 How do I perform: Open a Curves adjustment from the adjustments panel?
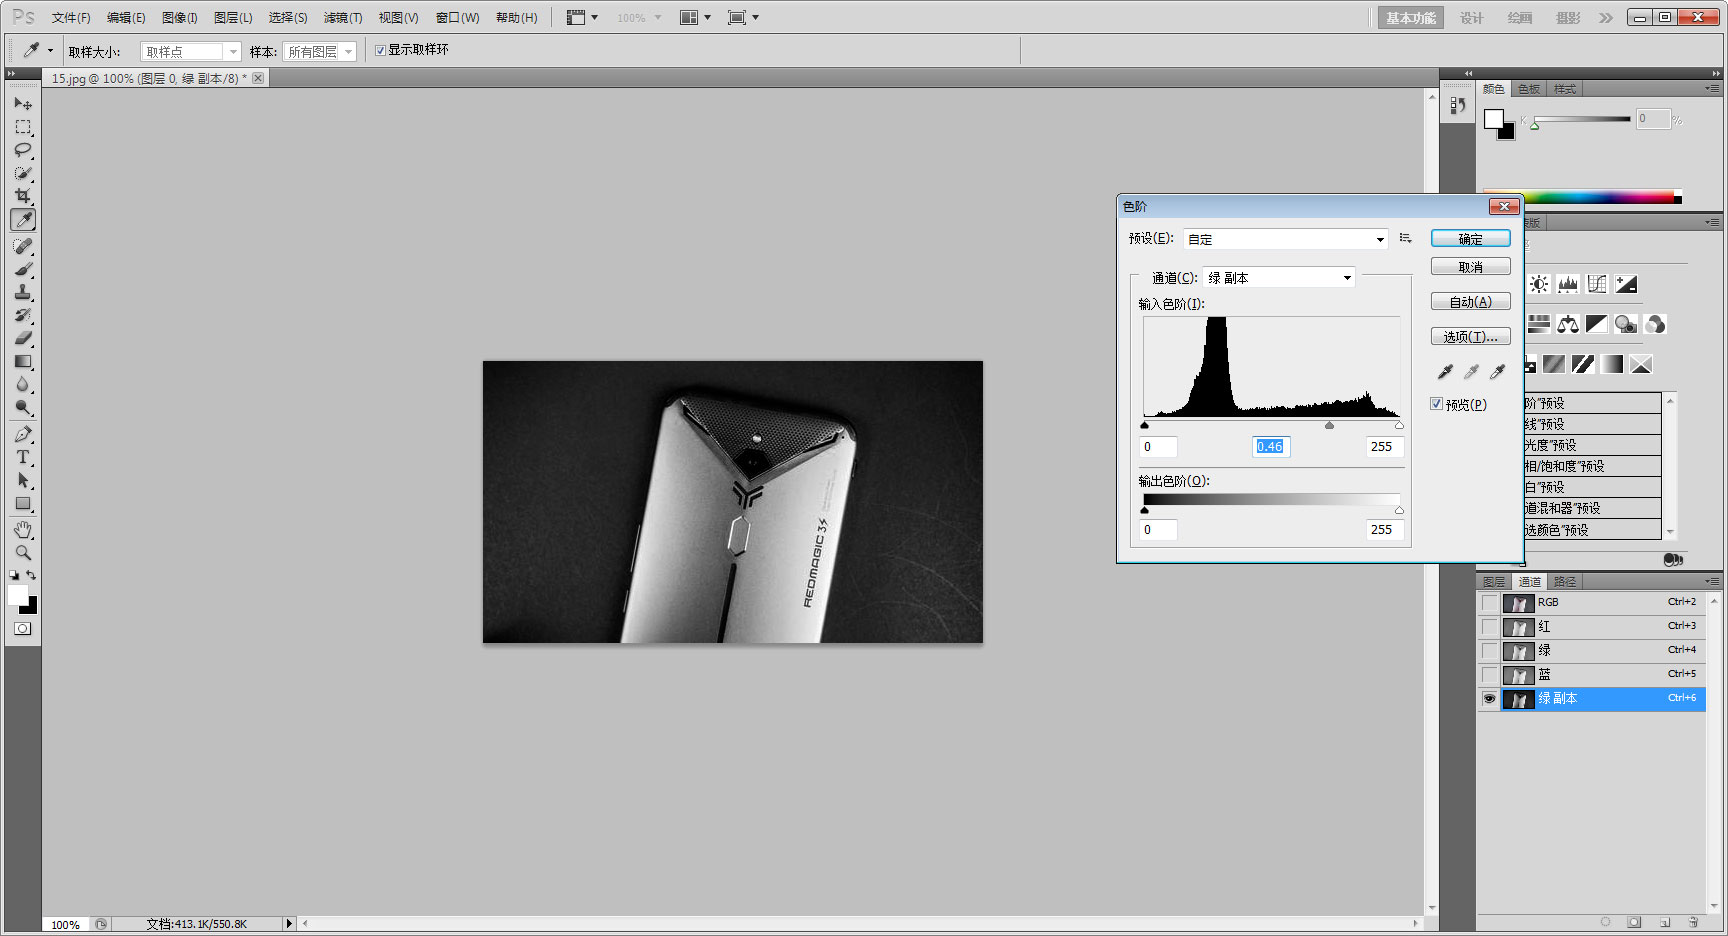[x=1597, y=283]
